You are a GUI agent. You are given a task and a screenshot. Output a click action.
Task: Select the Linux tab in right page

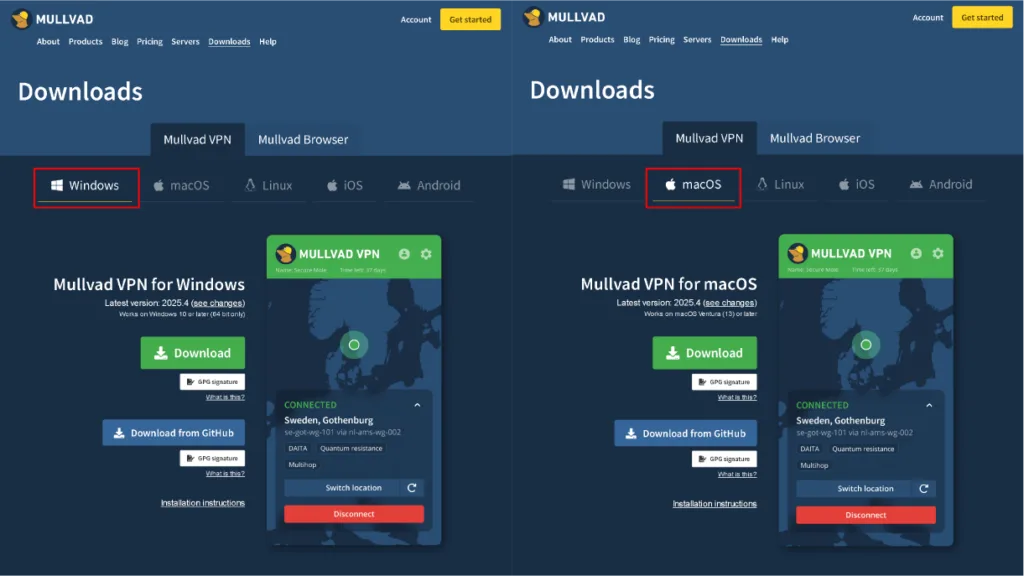[x=780, y=185]
